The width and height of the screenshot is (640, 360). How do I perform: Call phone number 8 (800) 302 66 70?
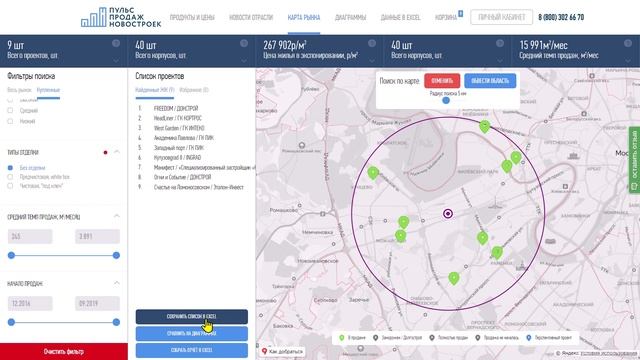561,17
